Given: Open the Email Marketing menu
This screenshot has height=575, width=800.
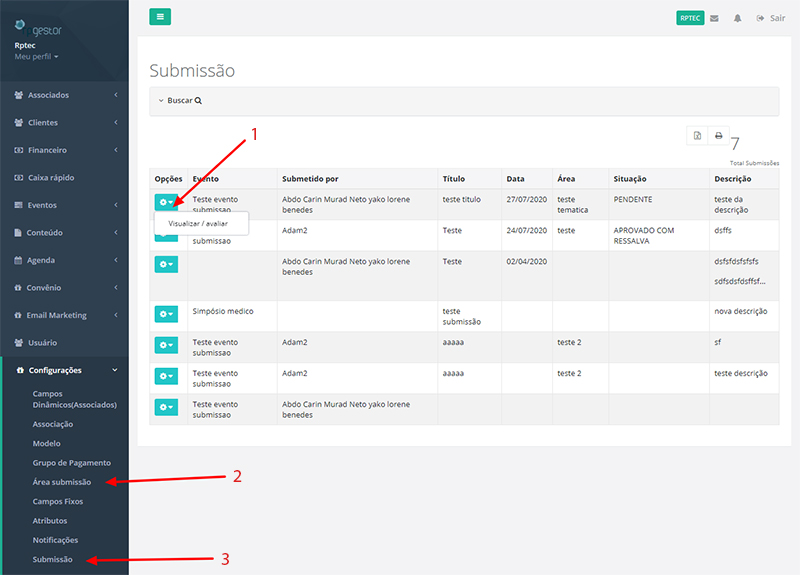Looking at the screenshot, I should (x=64, y=315).
